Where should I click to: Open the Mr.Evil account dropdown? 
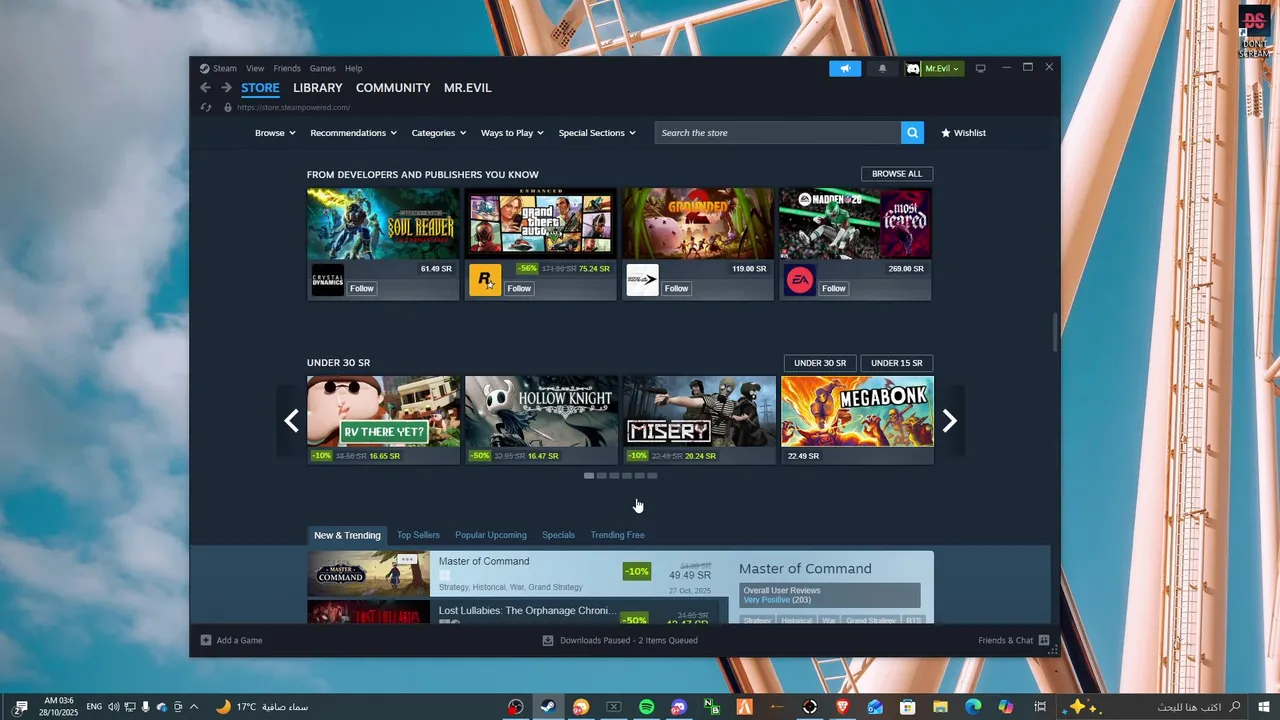[942, 68]
